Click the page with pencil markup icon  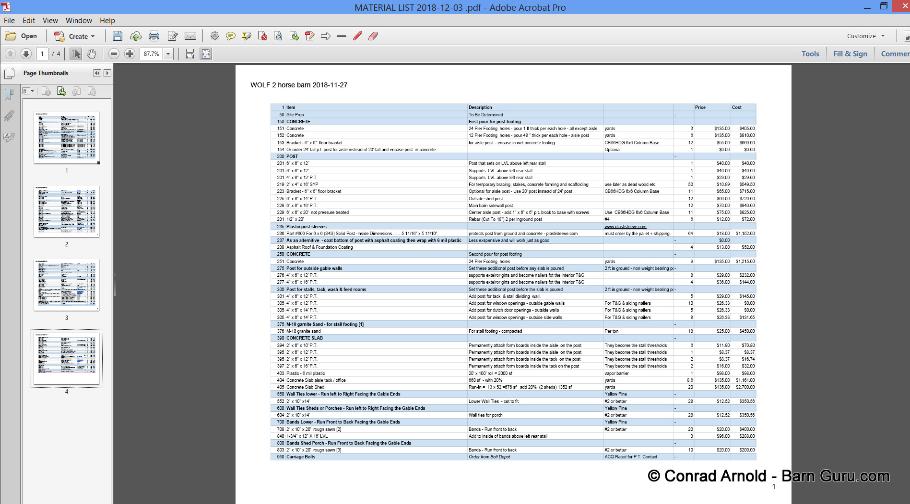click(279, 36)
